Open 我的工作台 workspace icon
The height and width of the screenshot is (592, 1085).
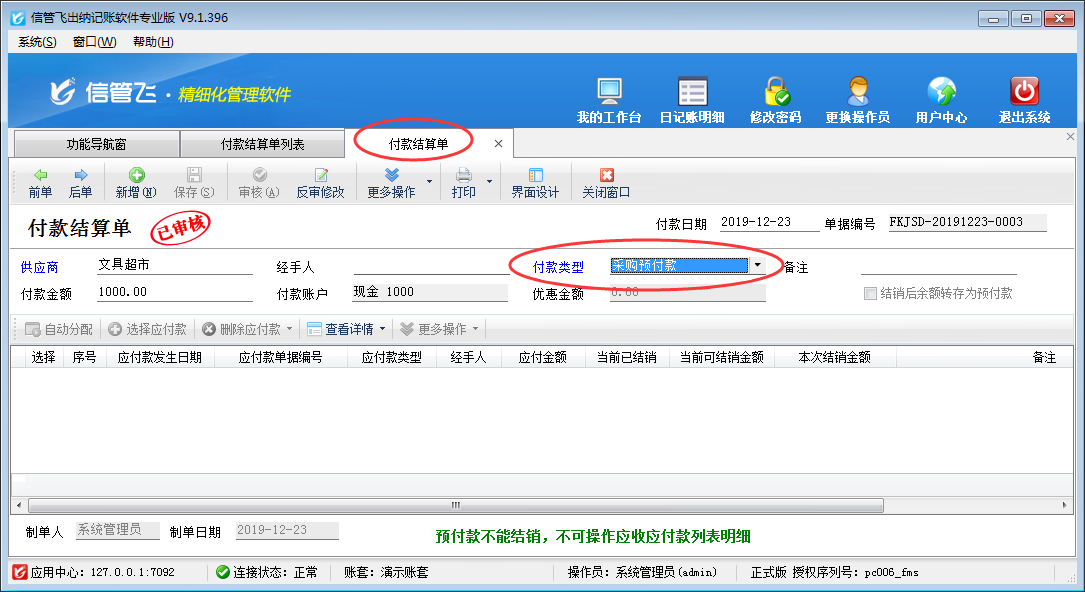coord(609,100)
